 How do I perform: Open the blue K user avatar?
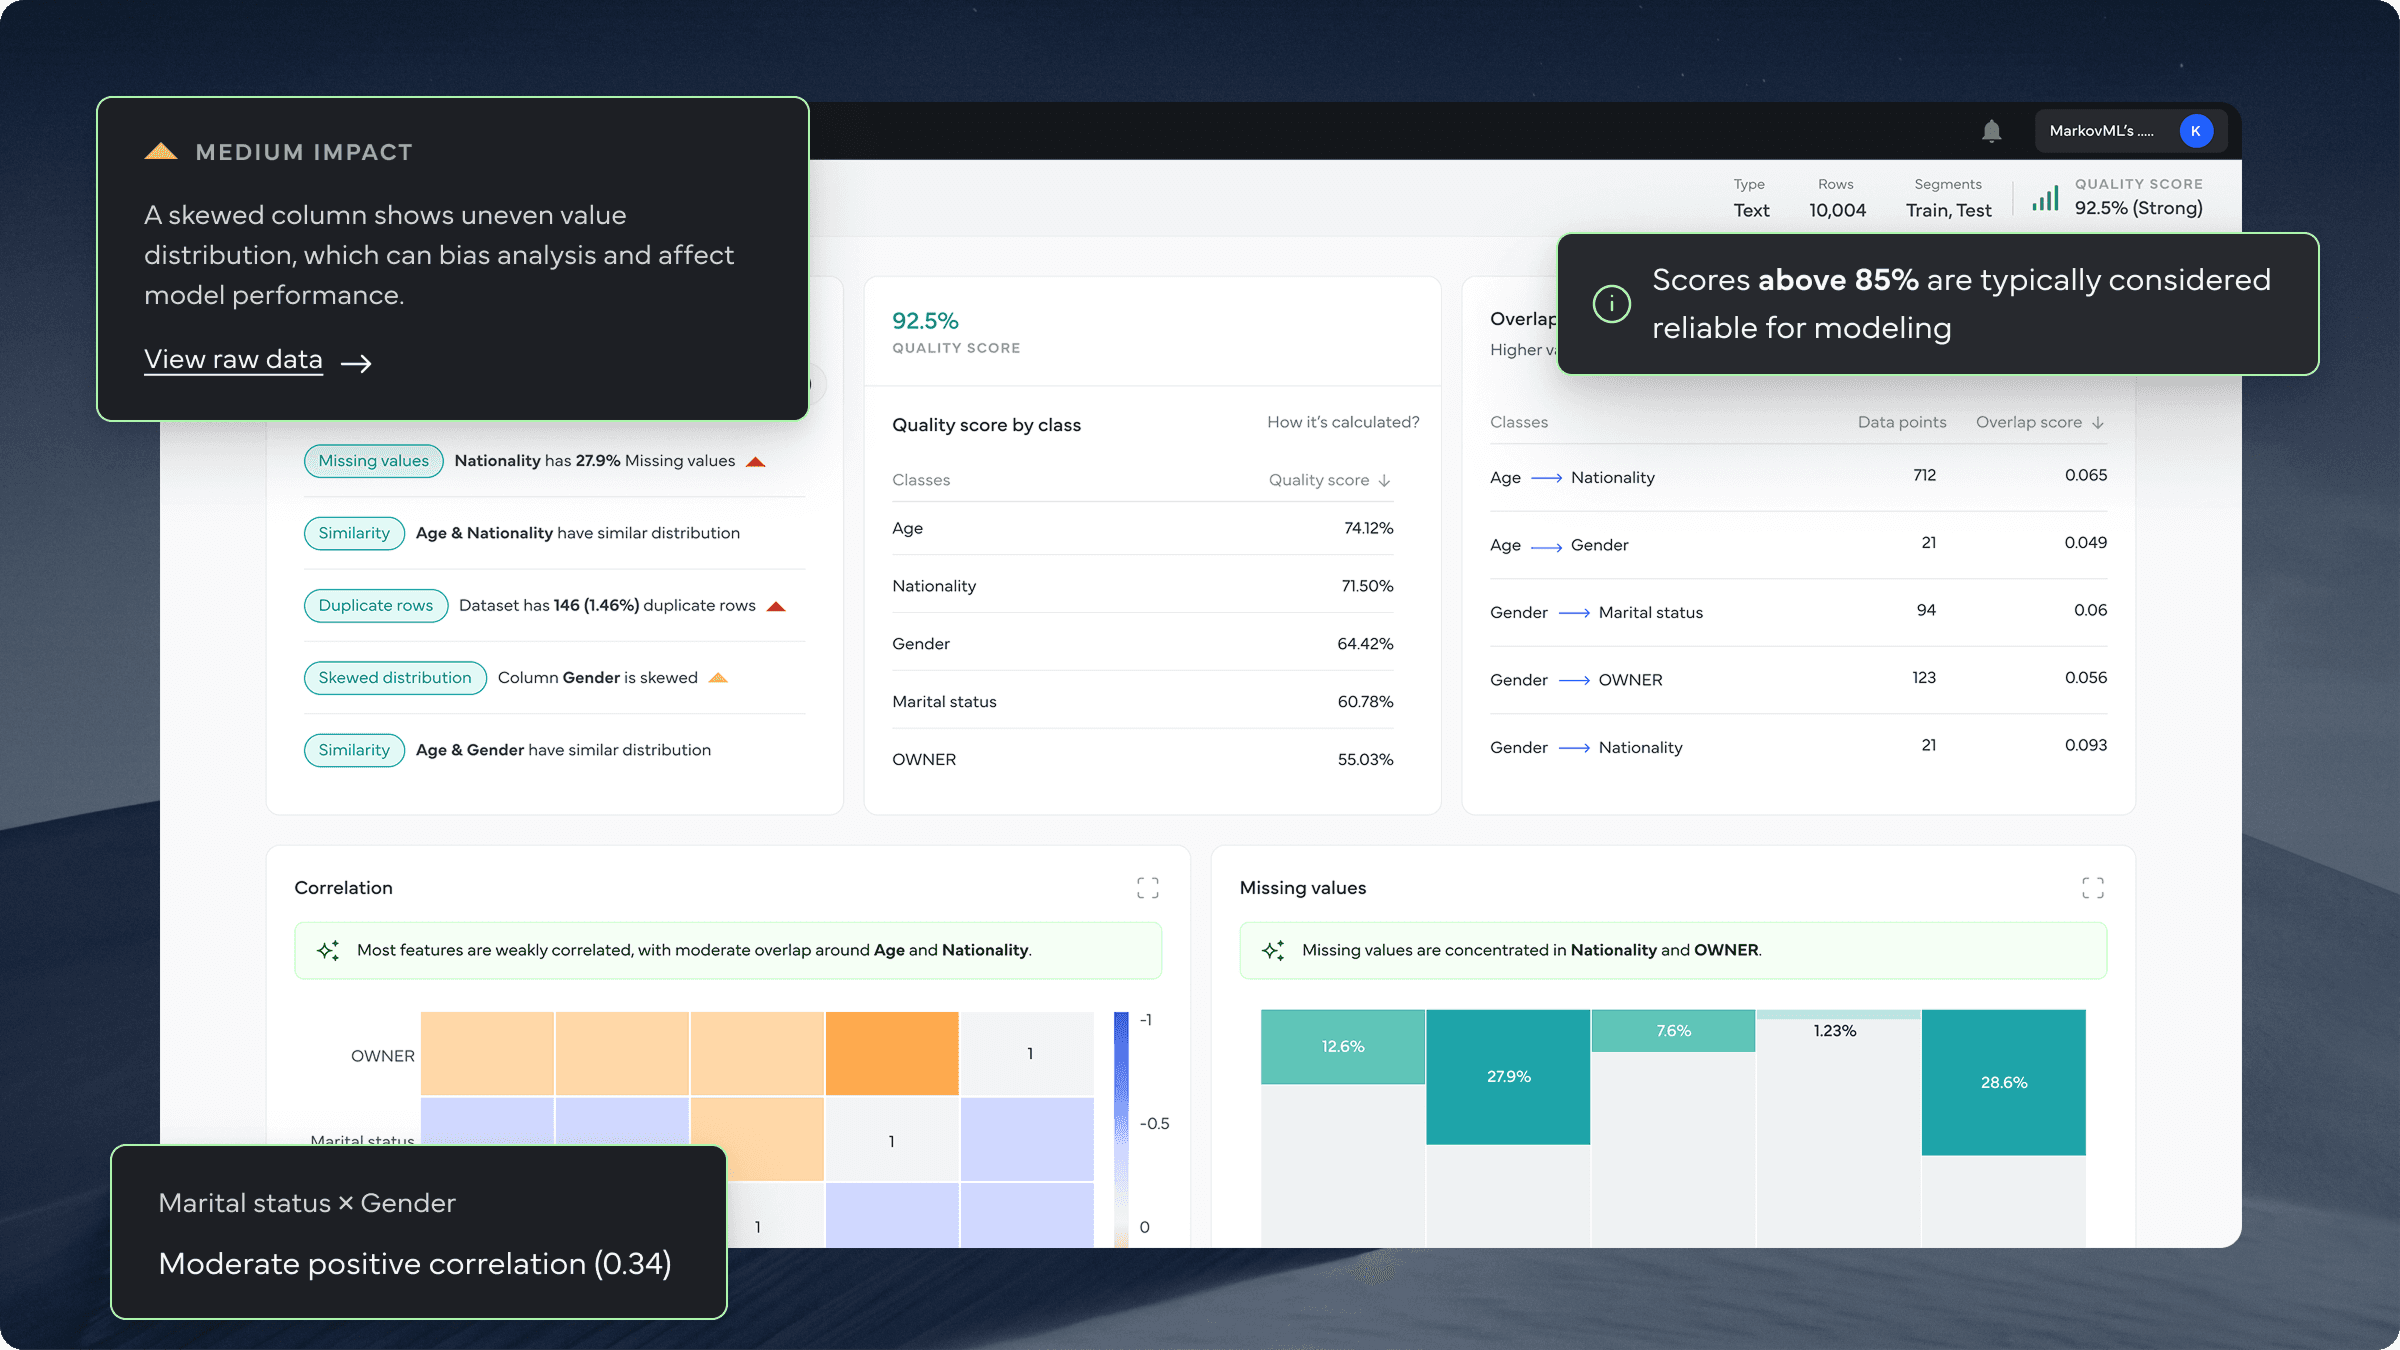2196,131
